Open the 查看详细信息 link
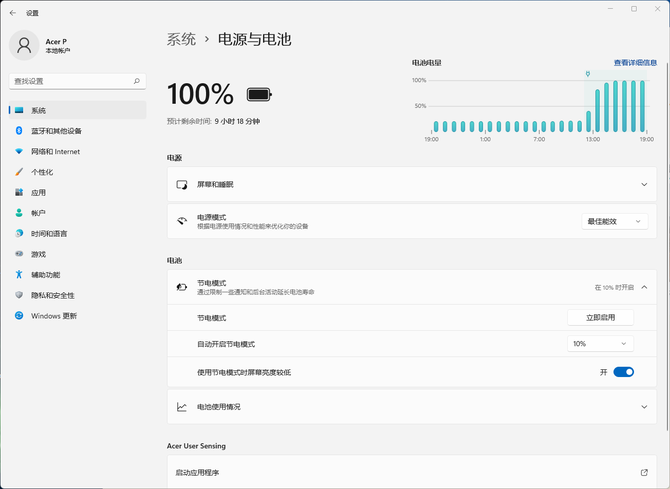Image resolution: width=670 pixels, height=489 pixels. (635, 62)
